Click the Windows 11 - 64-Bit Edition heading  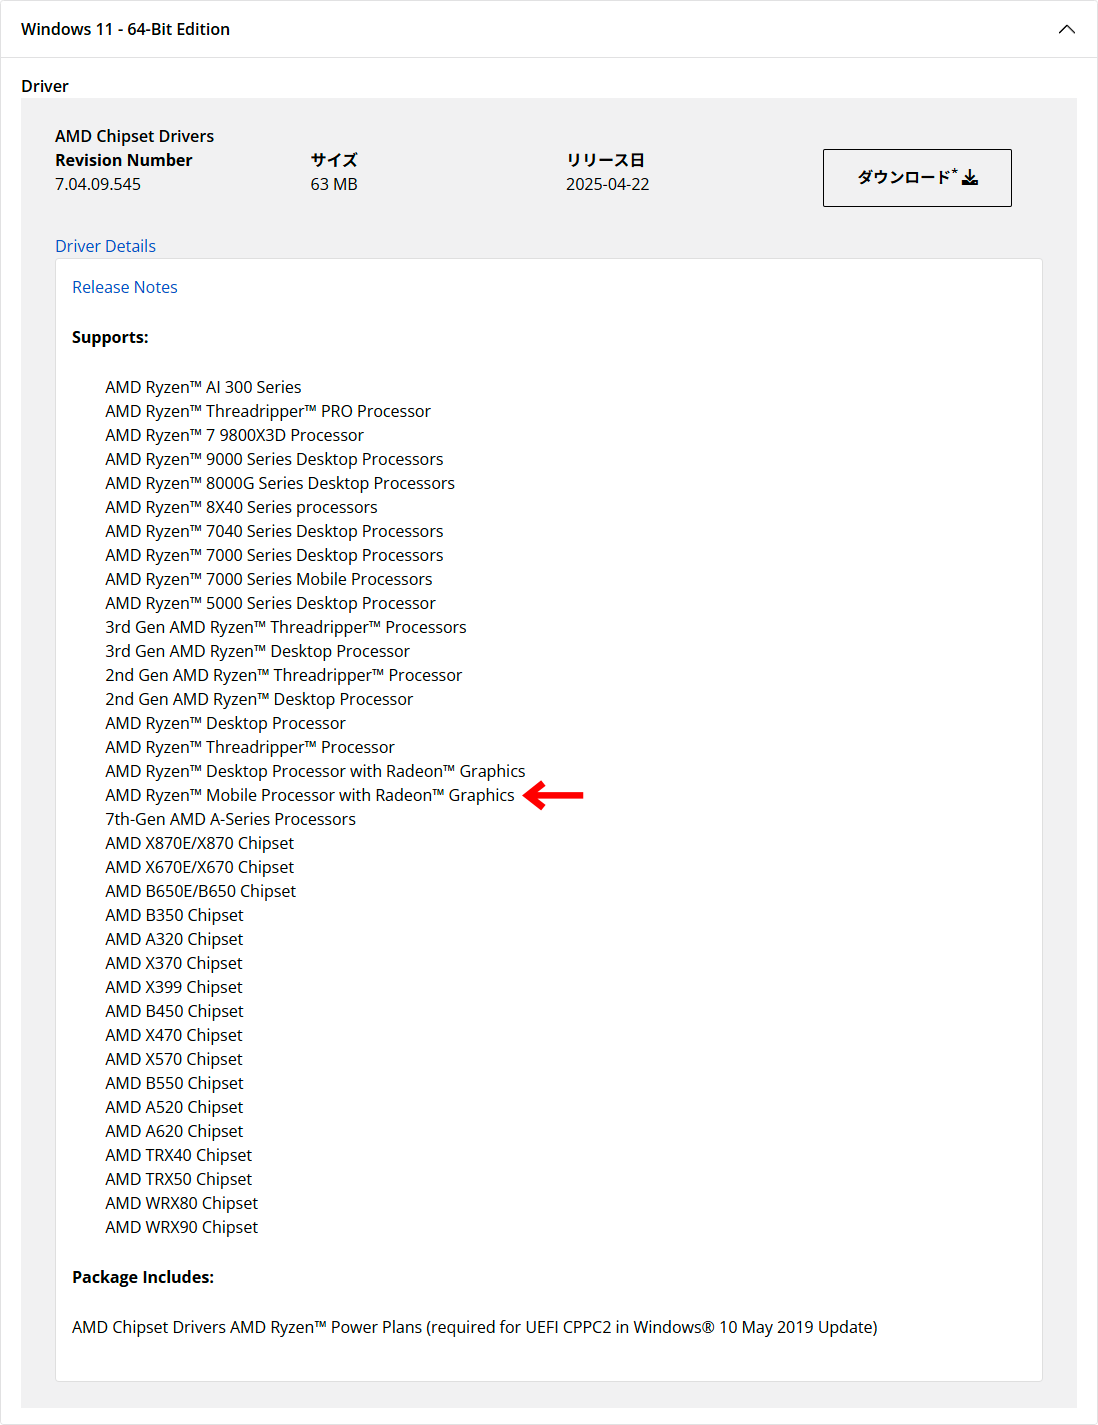tap(125, 29)
